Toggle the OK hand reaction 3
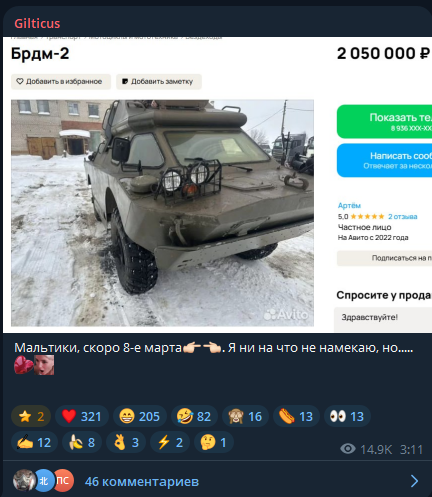 (x=126, y=442)
